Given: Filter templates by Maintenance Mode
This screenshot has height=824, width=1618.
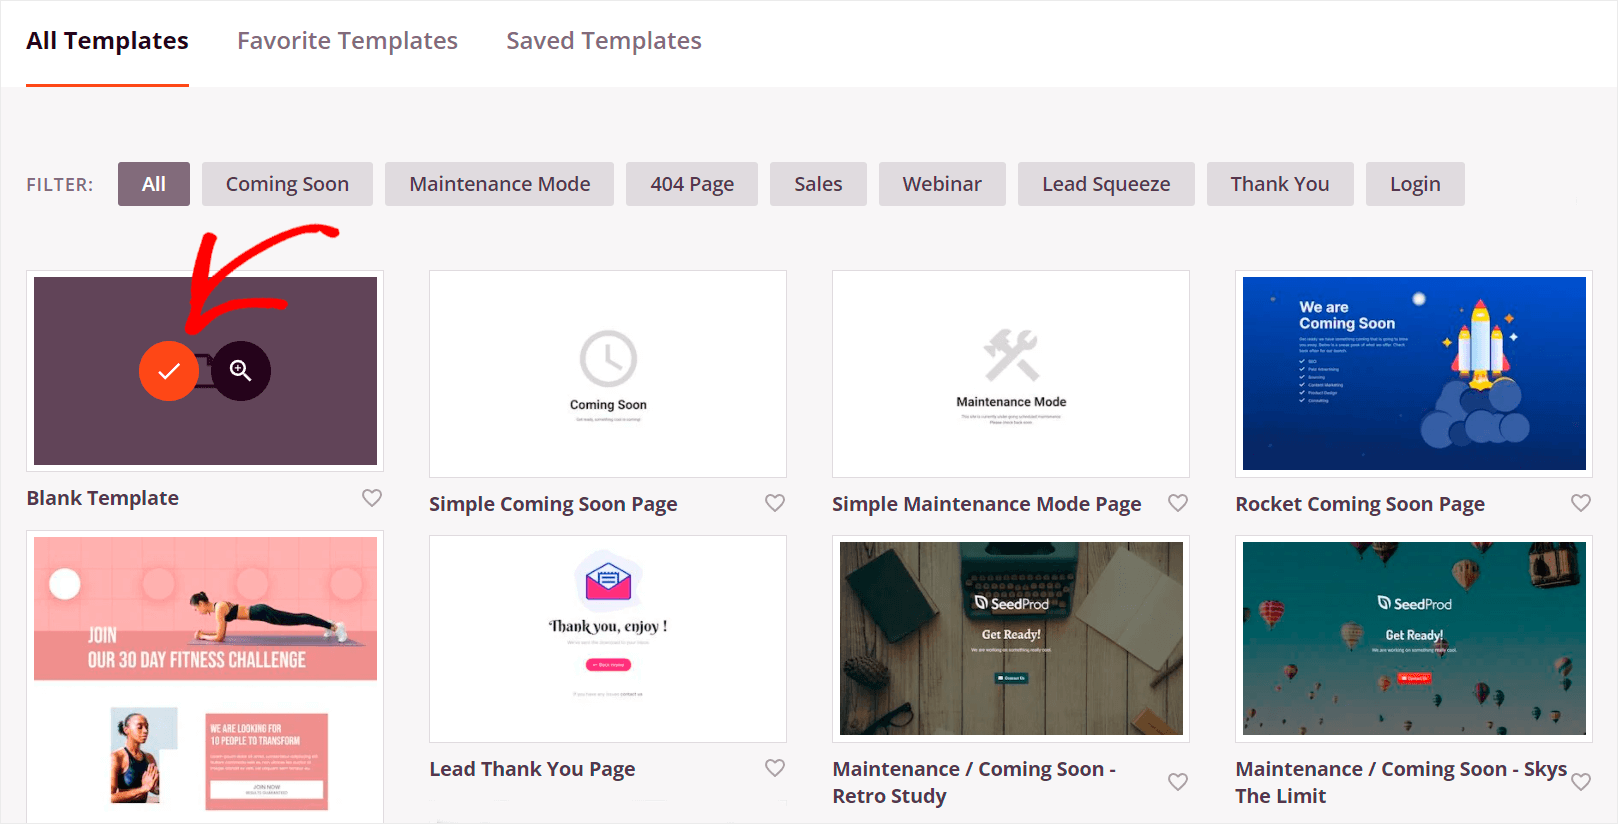Looking at the screenshot, I should coord(500,184).
